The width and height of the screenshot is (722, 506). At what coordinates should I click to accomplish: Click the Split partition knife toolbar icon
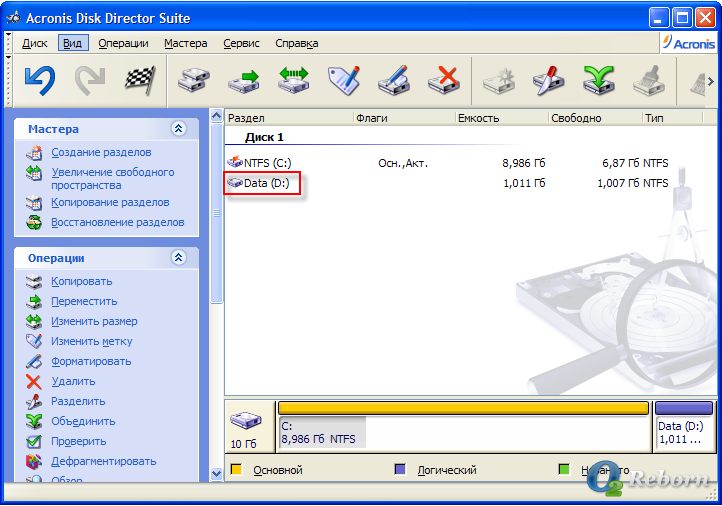point(548,81)
